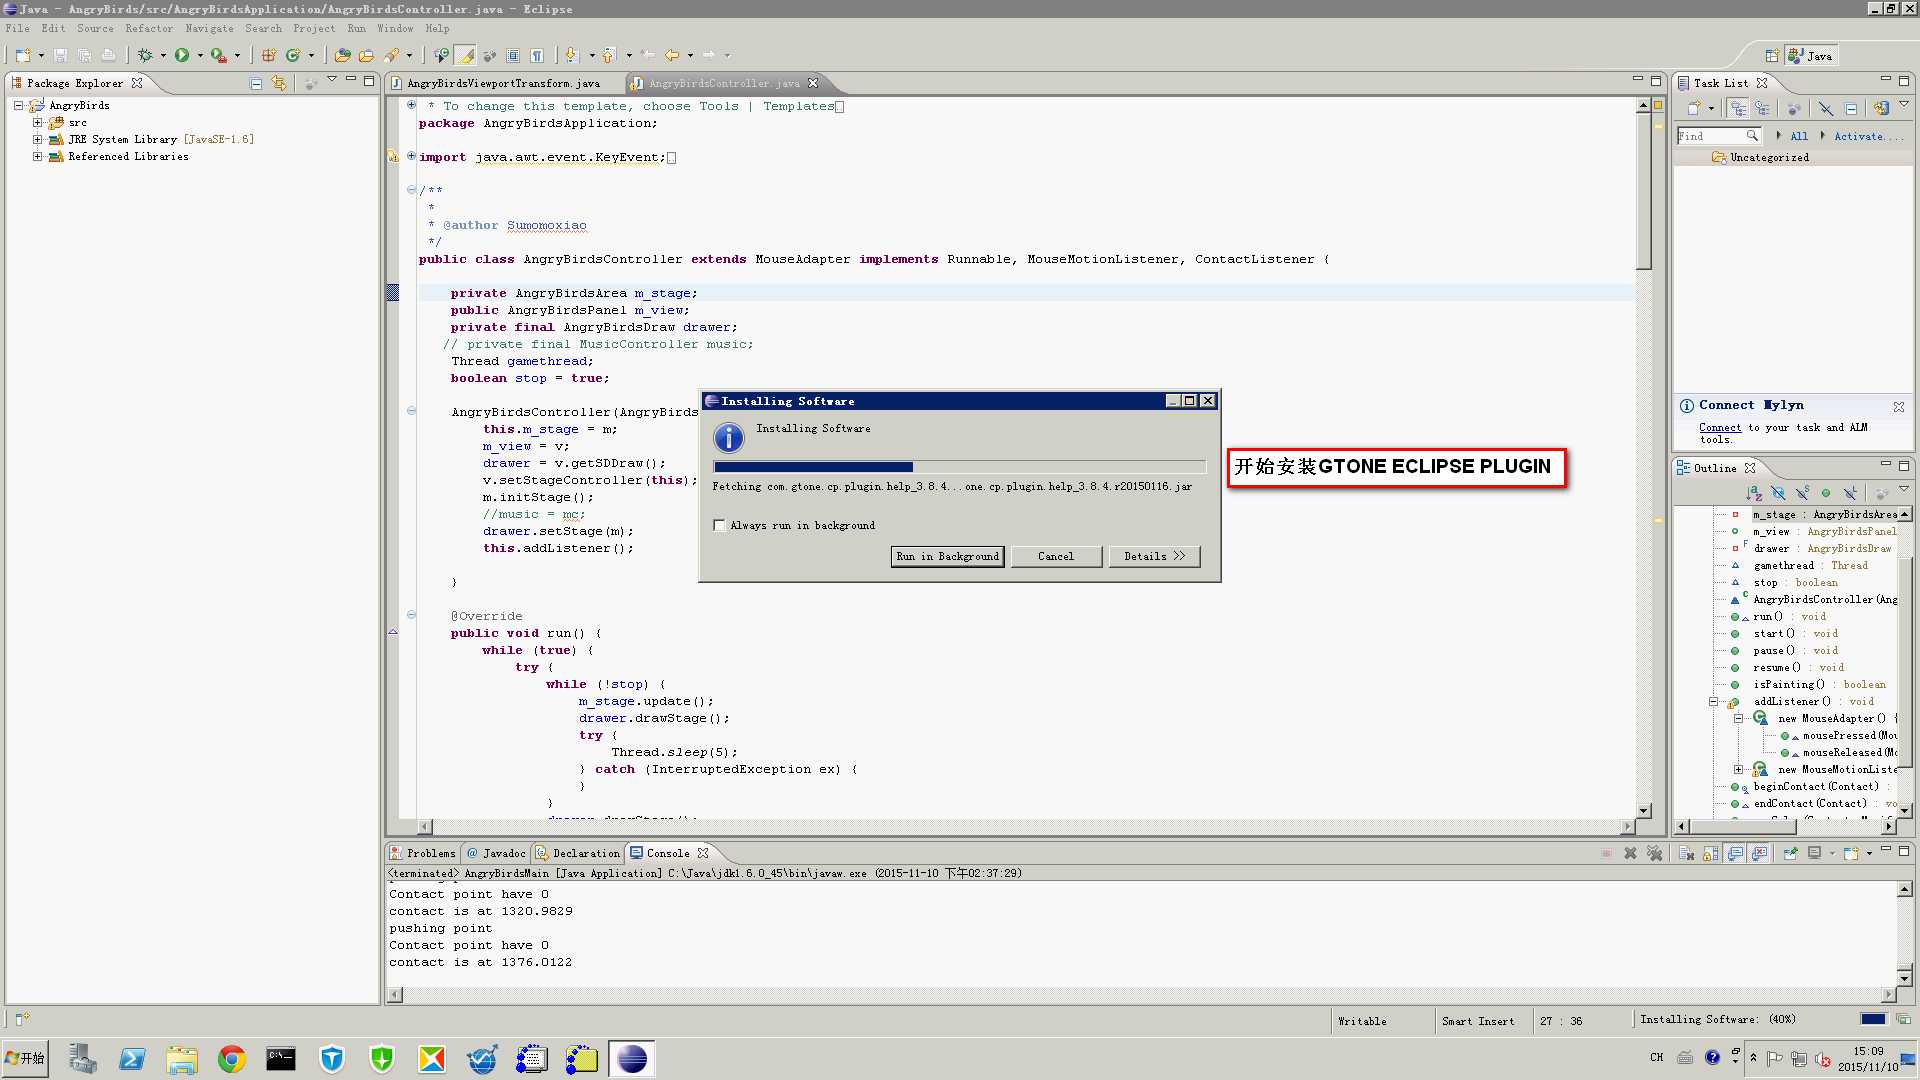1920x1080 pixels.
Task: Expand new MouseMotionListener node in Outline
Action: pos(1738,769)
